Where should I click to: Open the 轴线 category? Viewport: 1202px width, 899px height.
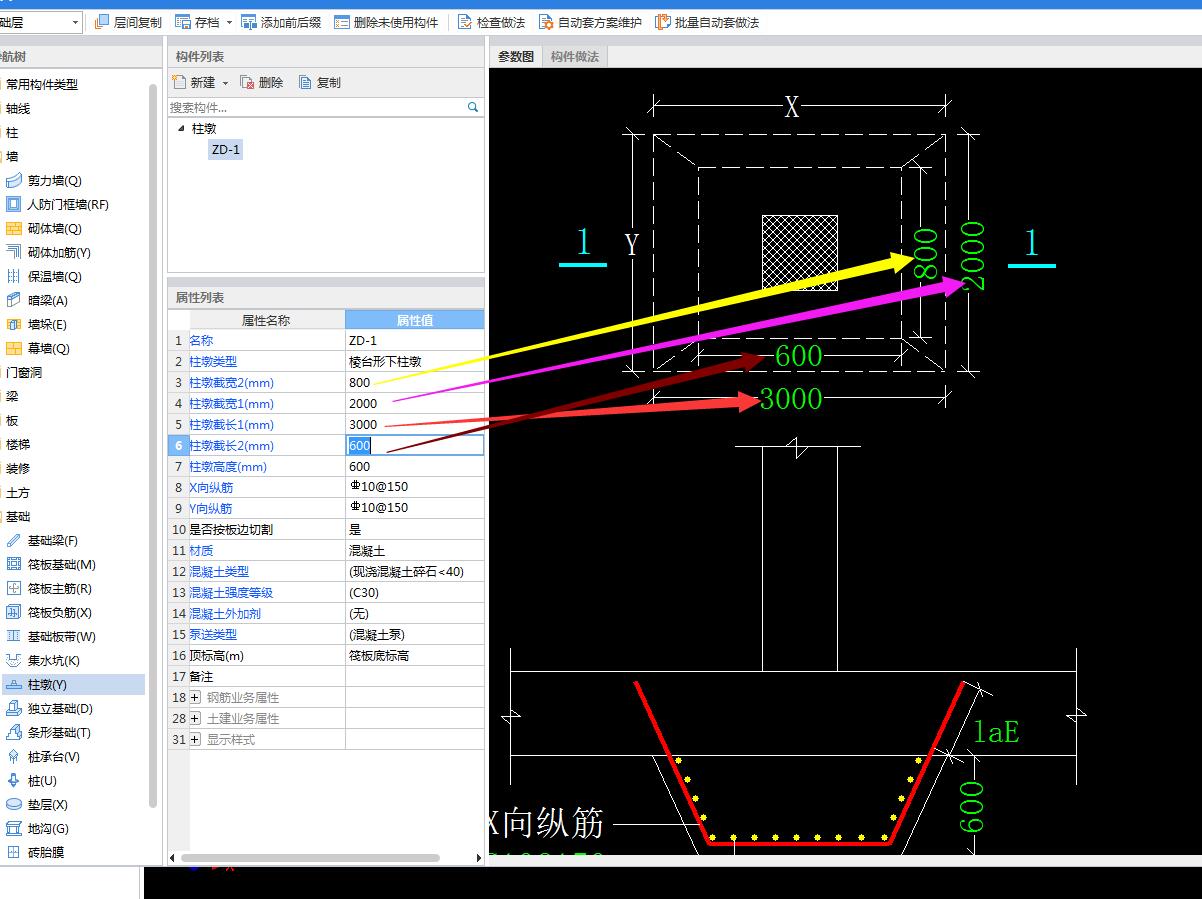(x=18, y=109)
